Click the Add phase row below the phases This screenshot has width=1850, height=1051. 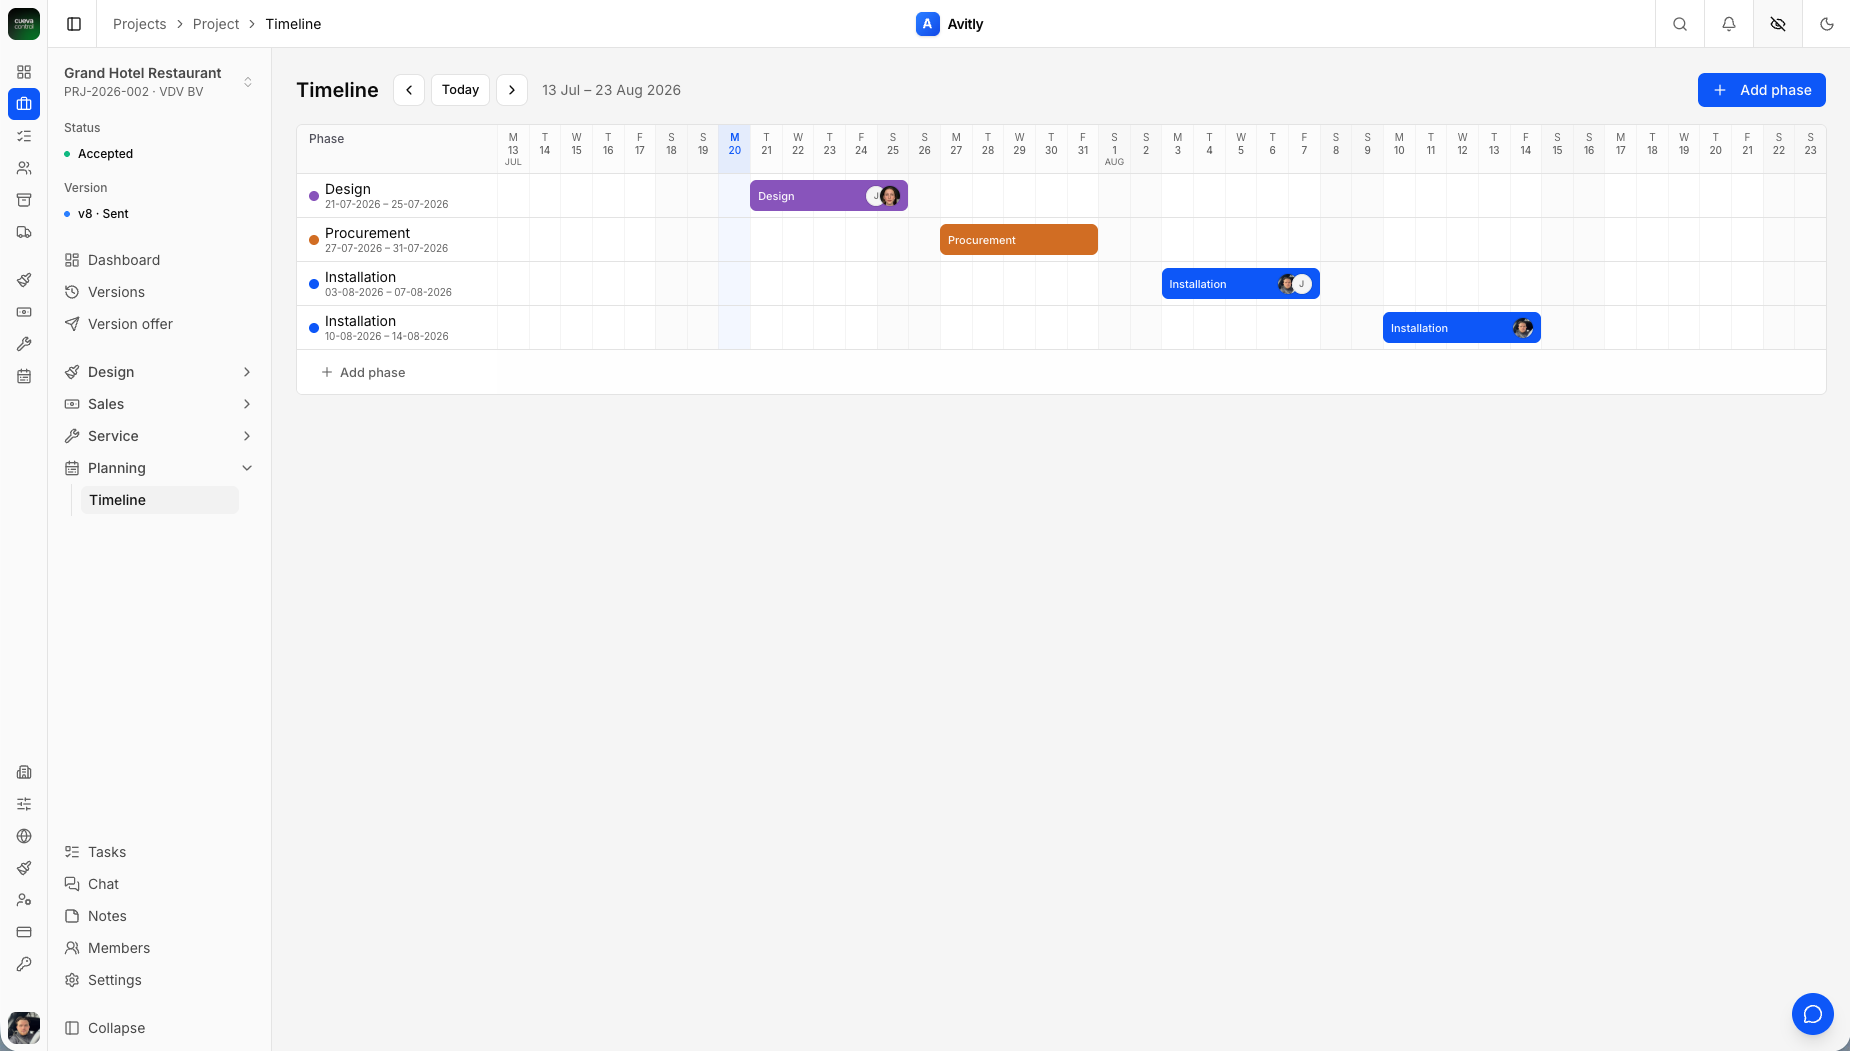(363, 372)
